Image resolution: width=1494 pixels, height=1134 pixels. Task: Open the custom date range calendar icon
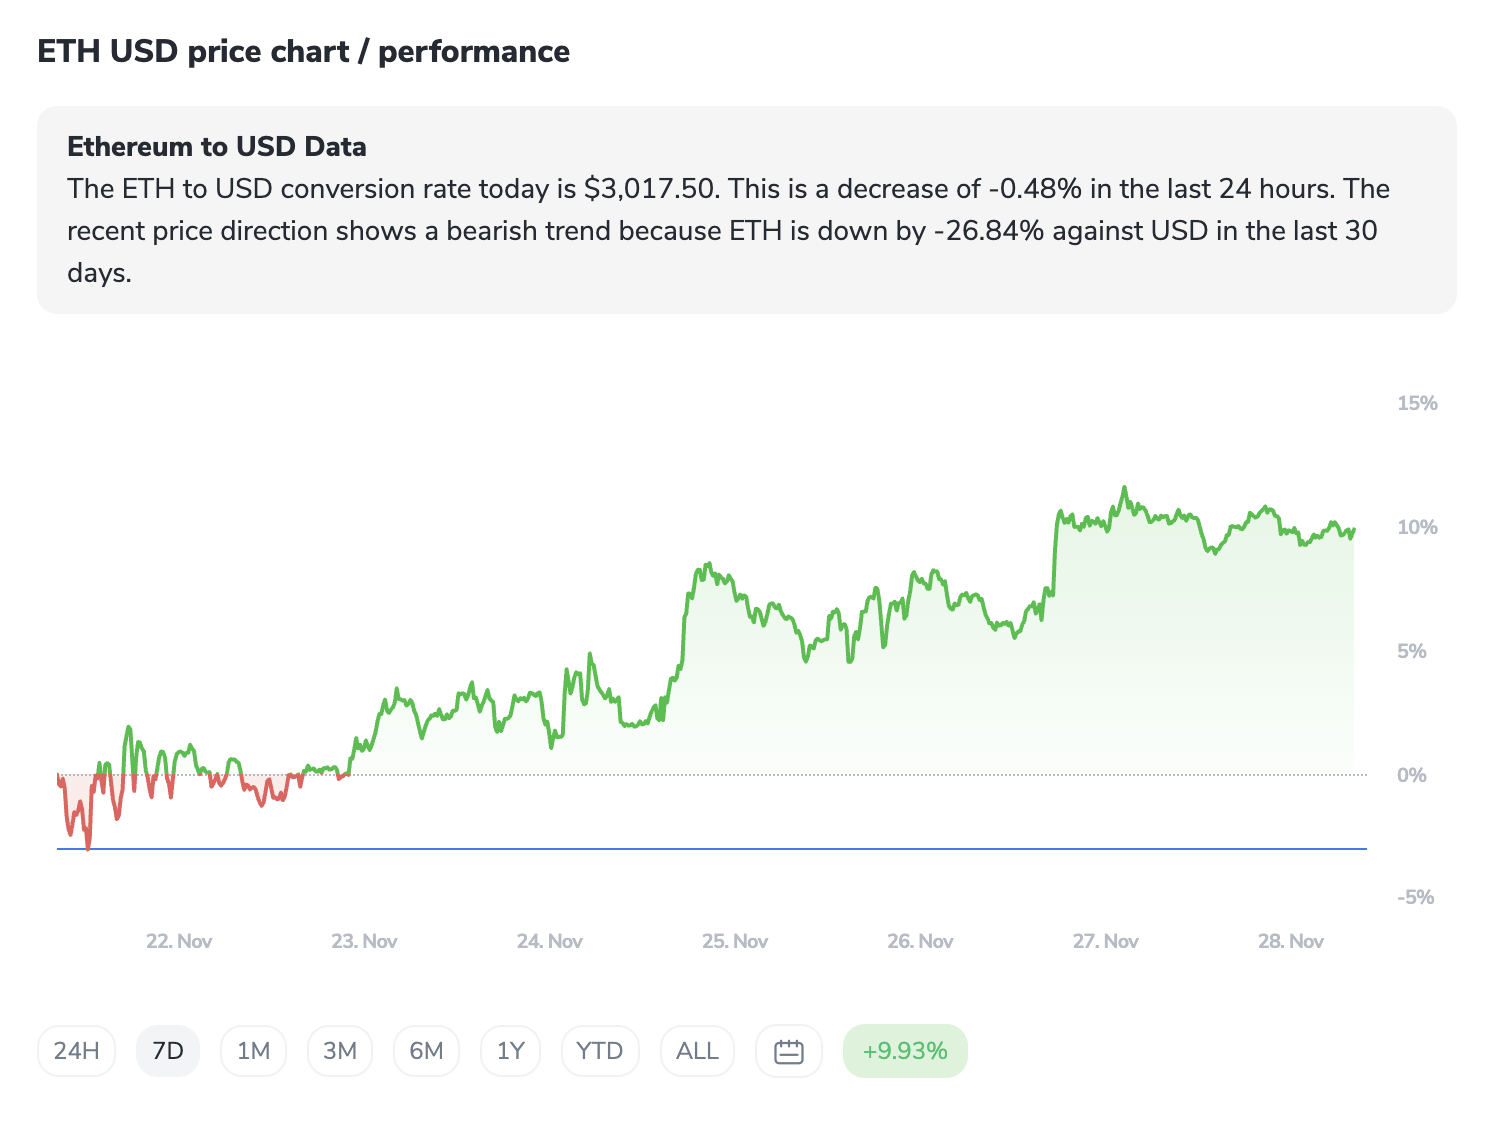(789, 1051)
